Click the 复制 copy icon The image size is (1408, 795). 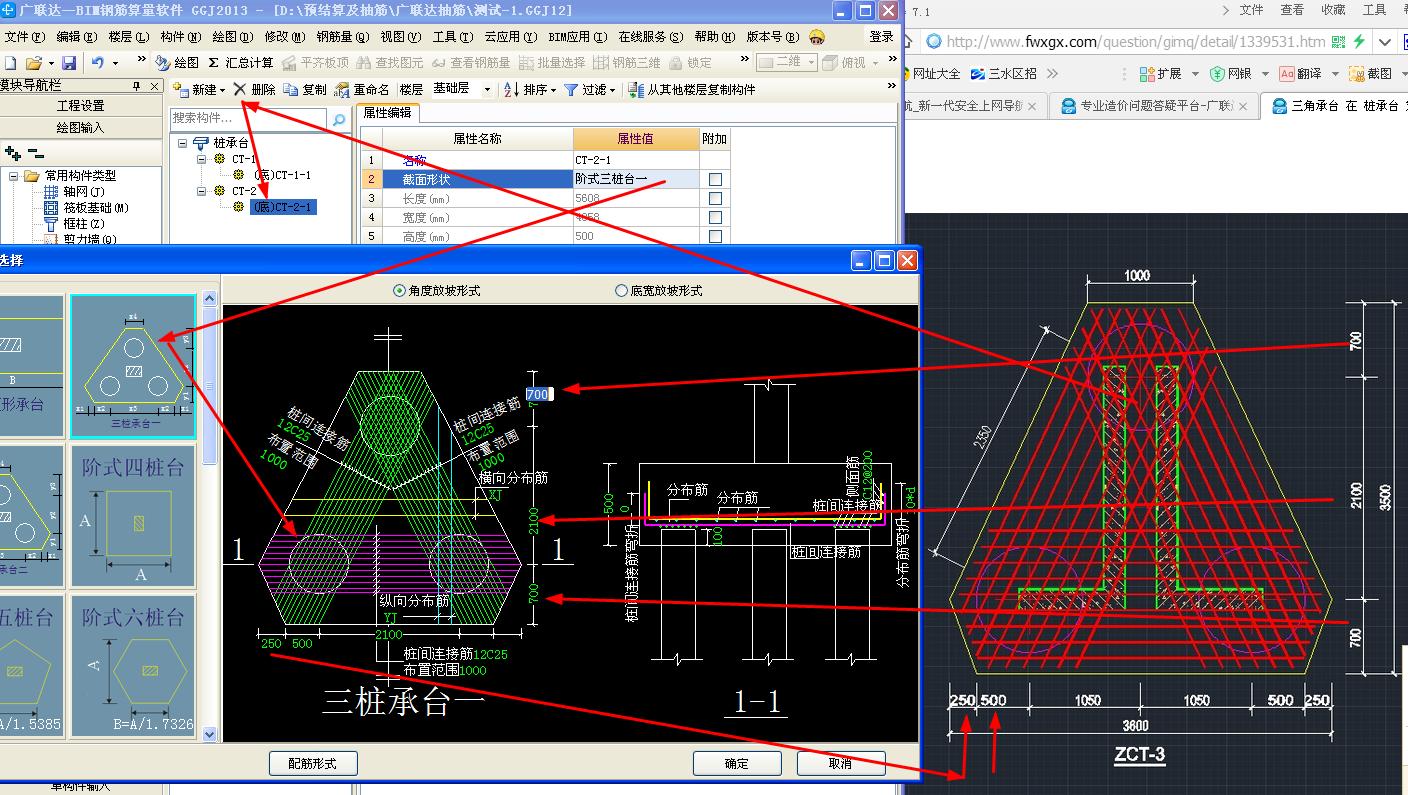(291, 89)
